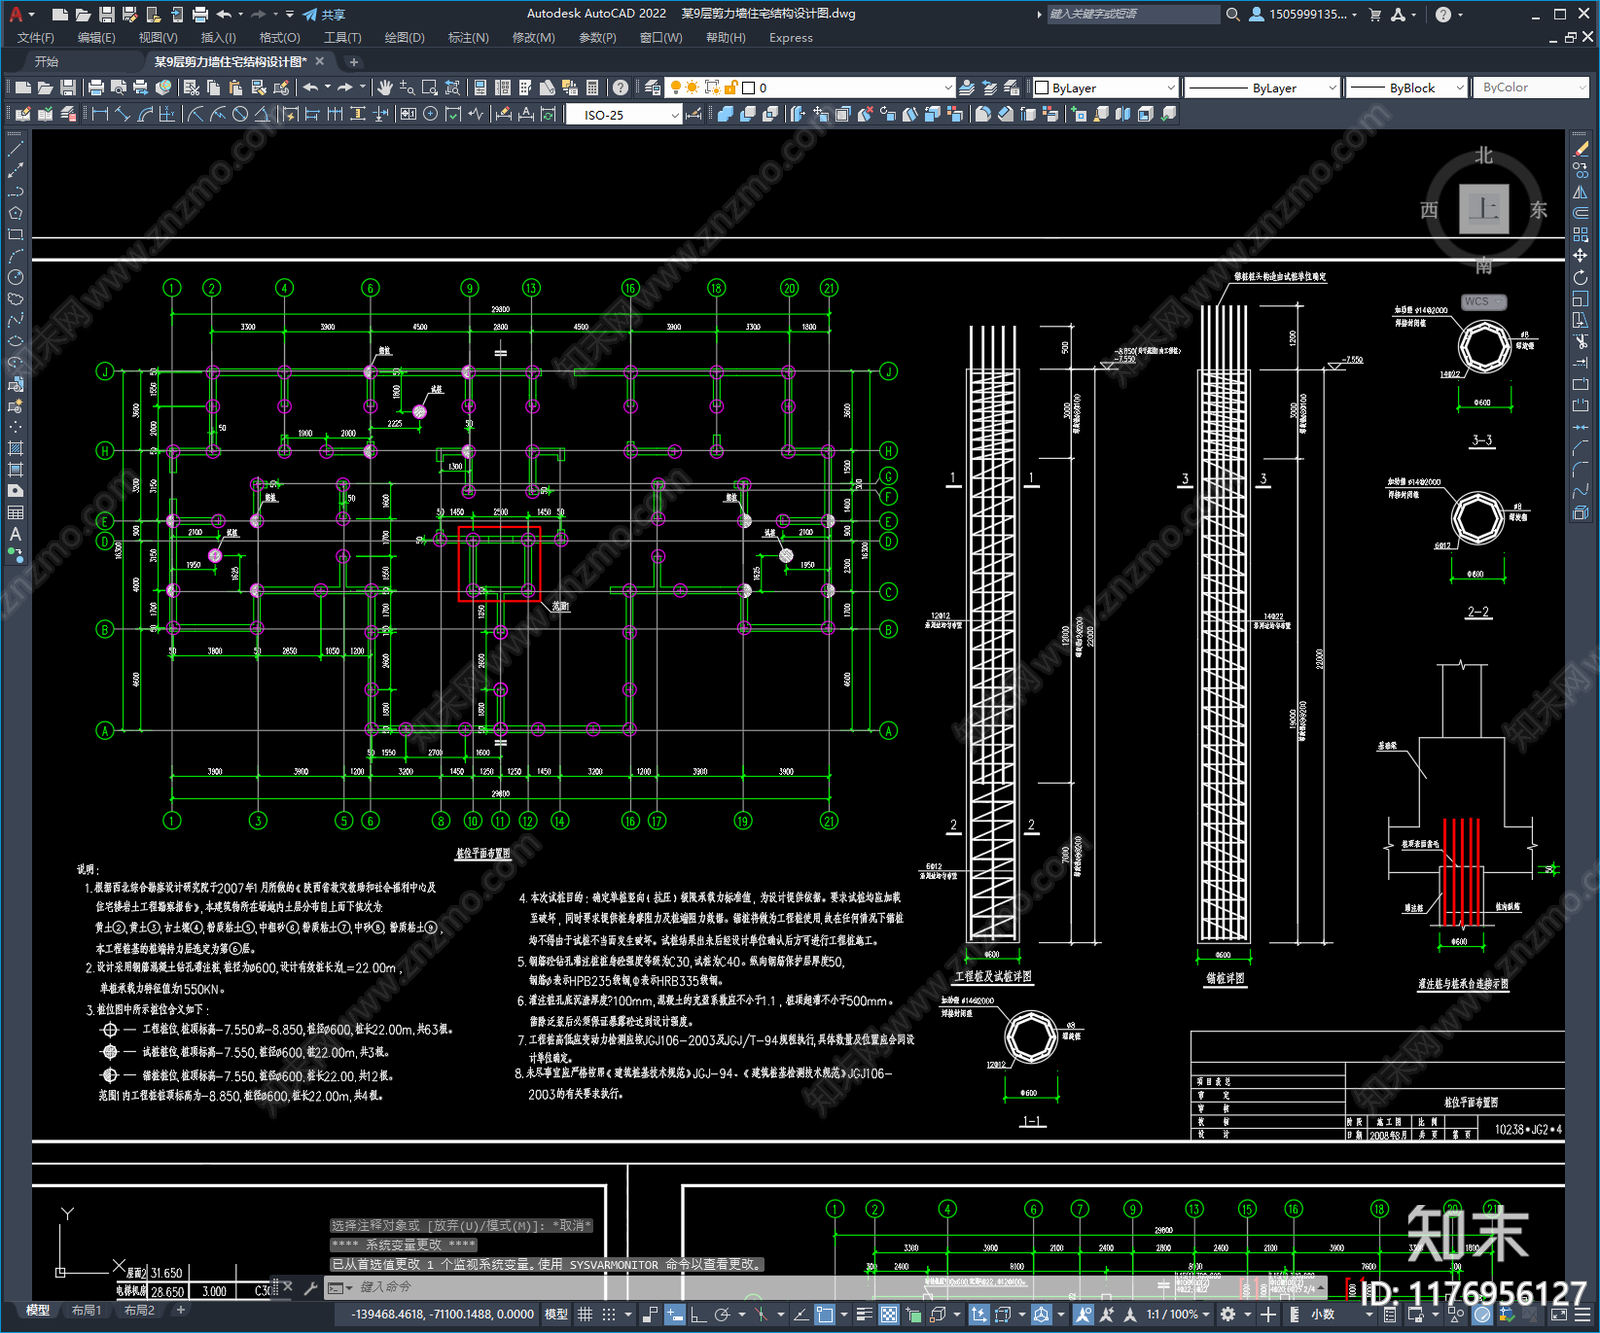Open the 标注(N) menu
The width and height of the screenshot is (1600, 1333).
(x=468, y=38)
